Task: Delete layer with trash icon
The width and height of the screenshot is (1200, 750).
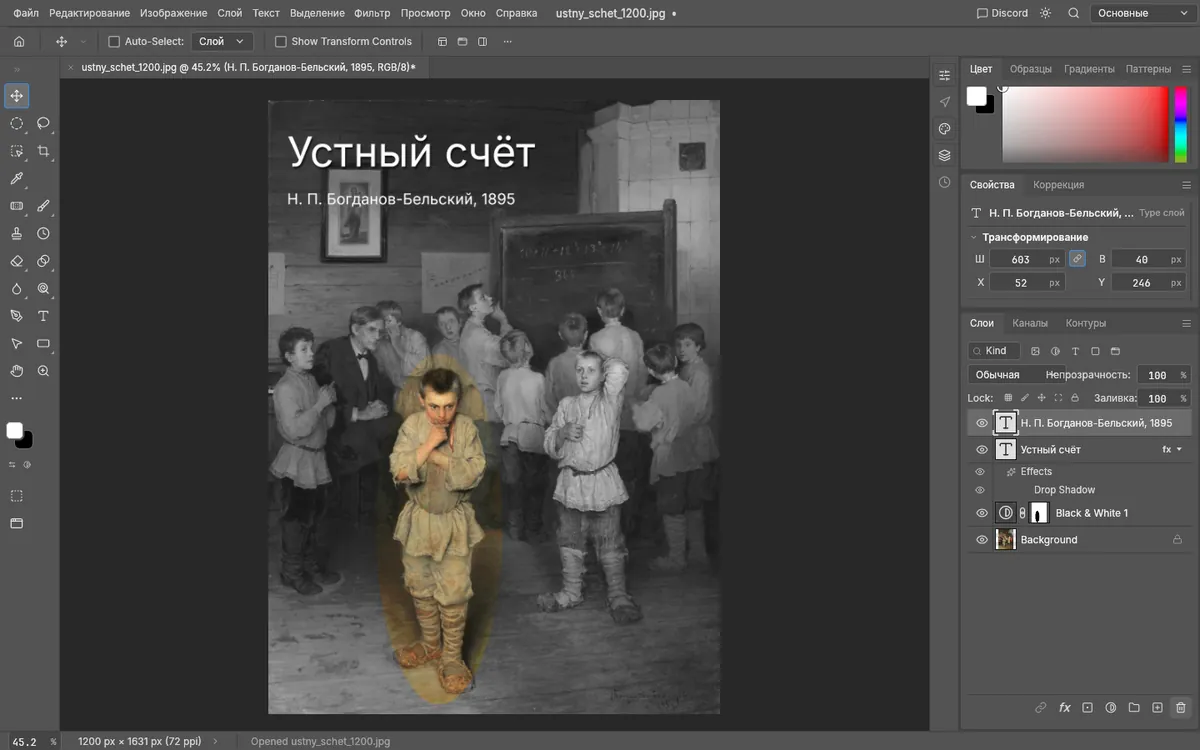Action: click(1180, 707)
